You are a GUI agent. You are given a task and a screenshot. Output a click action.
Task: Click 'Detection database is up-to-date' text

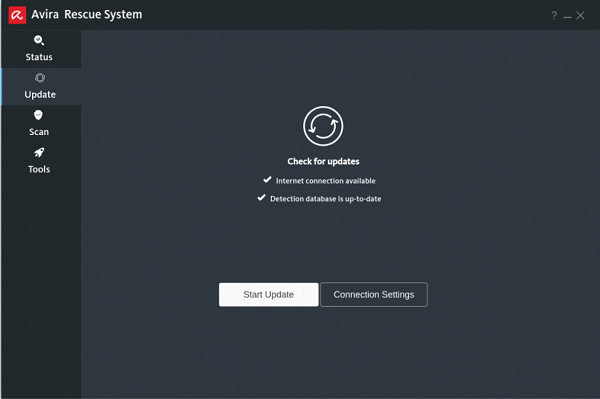click(x=326, y=199)
